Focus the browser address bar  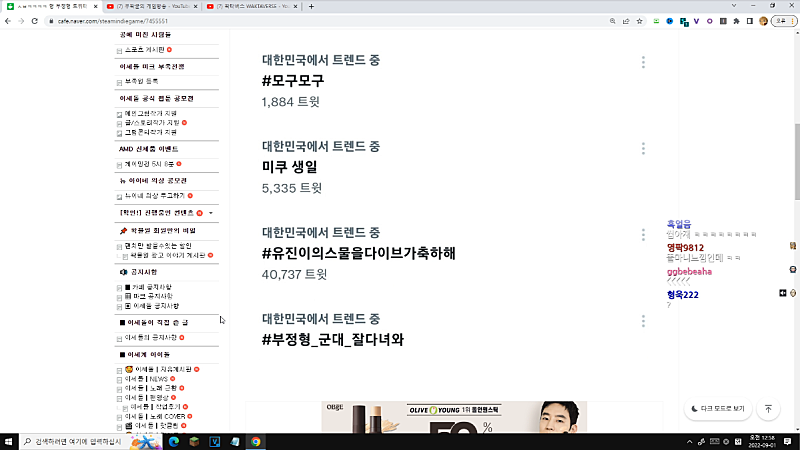click(327, 21)
